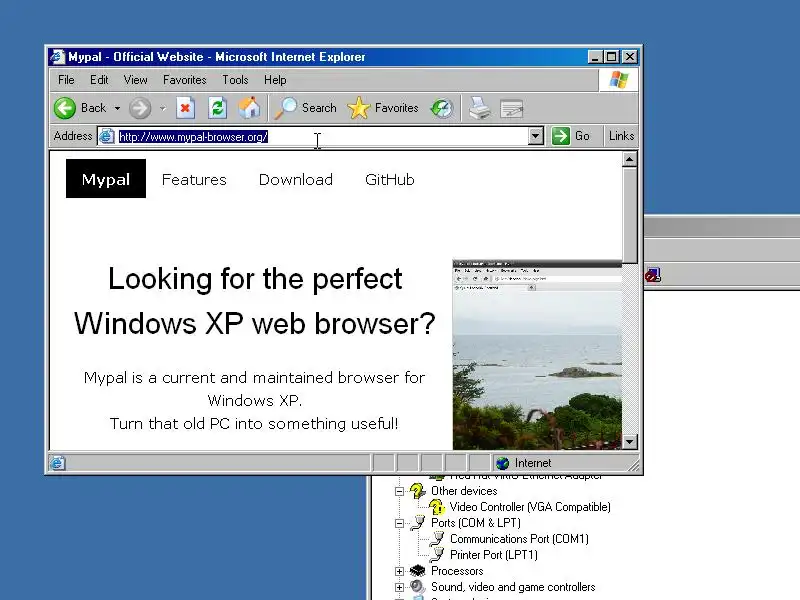
Task: Select Other devices node in Device Manager
Action: tap(464, 491)
